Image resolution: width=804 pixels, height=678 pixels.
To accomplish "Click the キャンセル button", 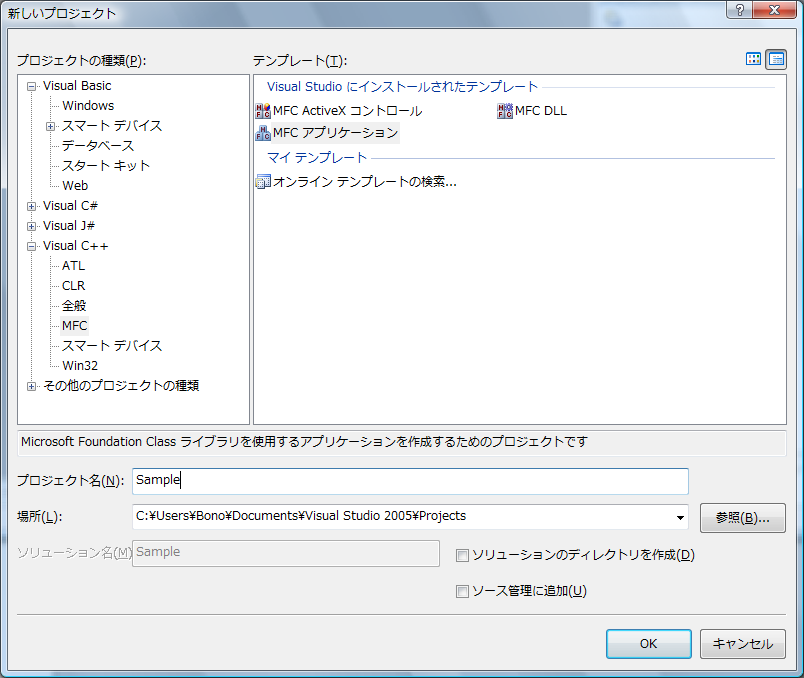I will 742,644.
